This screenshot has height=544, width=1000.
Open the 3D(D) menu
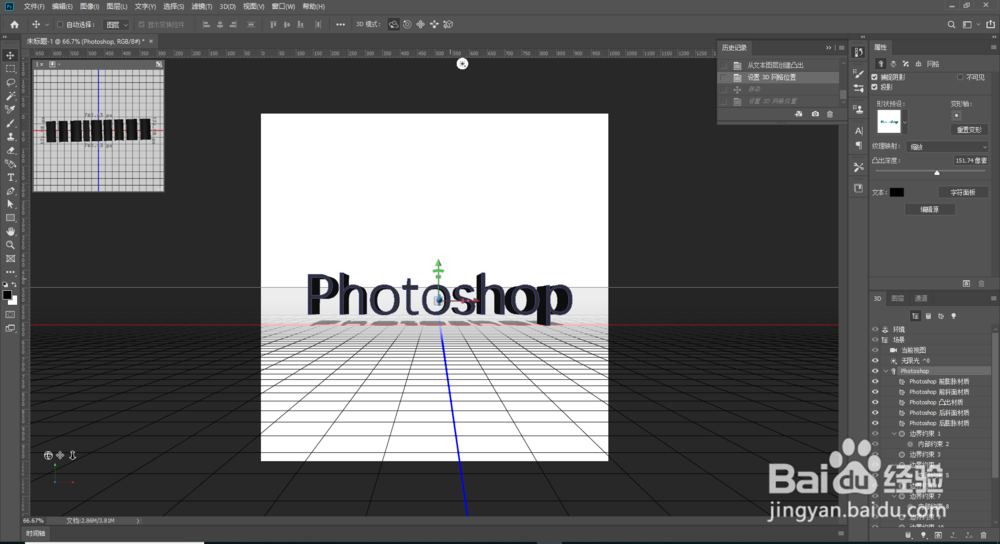(227, 6)
